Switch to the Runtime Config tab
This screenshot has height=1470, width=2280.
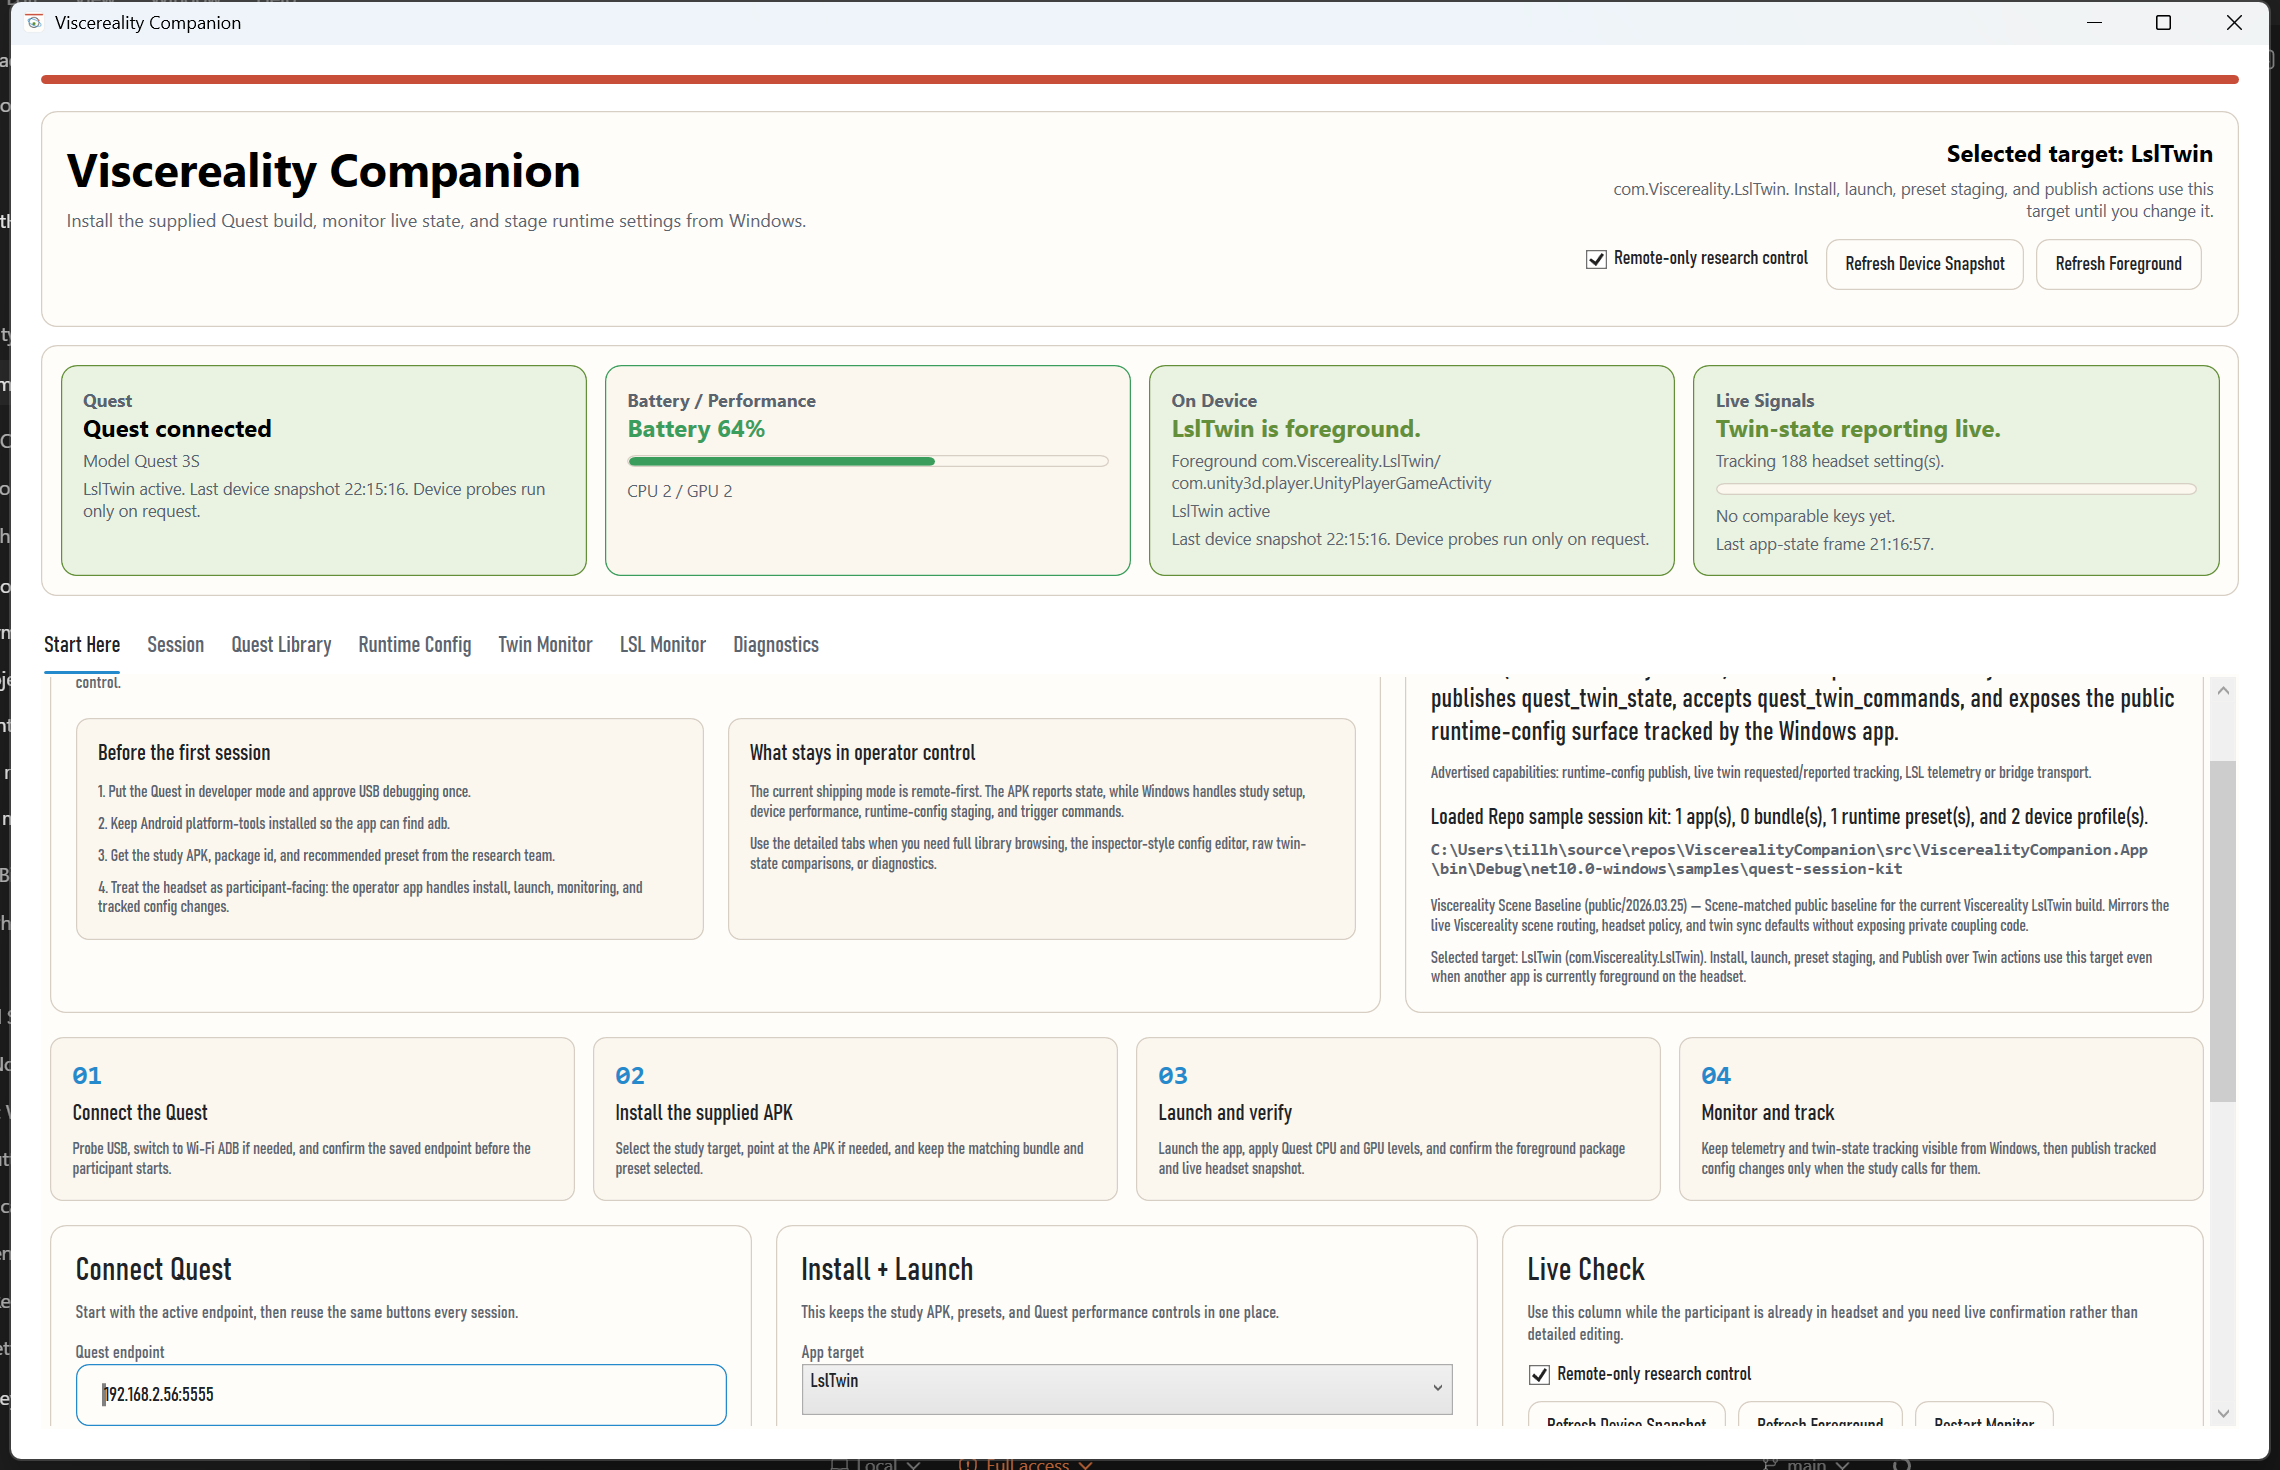pos(415,645)
